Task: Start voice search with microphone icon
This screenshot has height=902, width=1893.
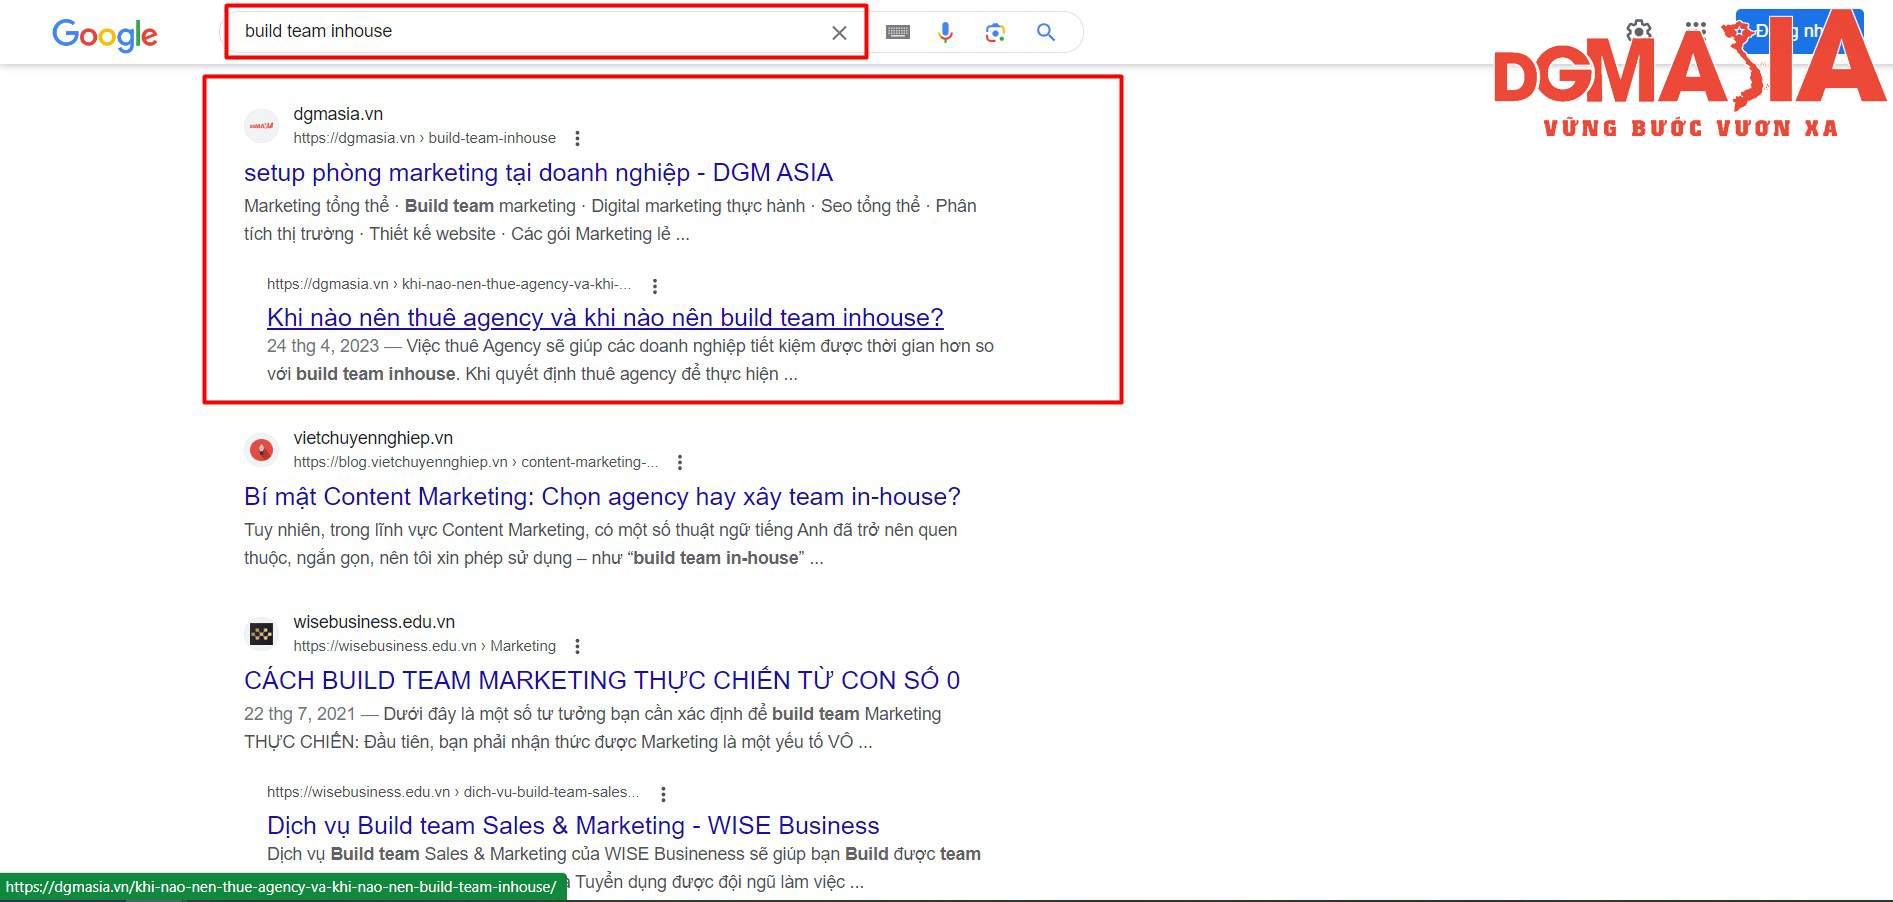Action: pyautogui.click(x=945, y=33)
